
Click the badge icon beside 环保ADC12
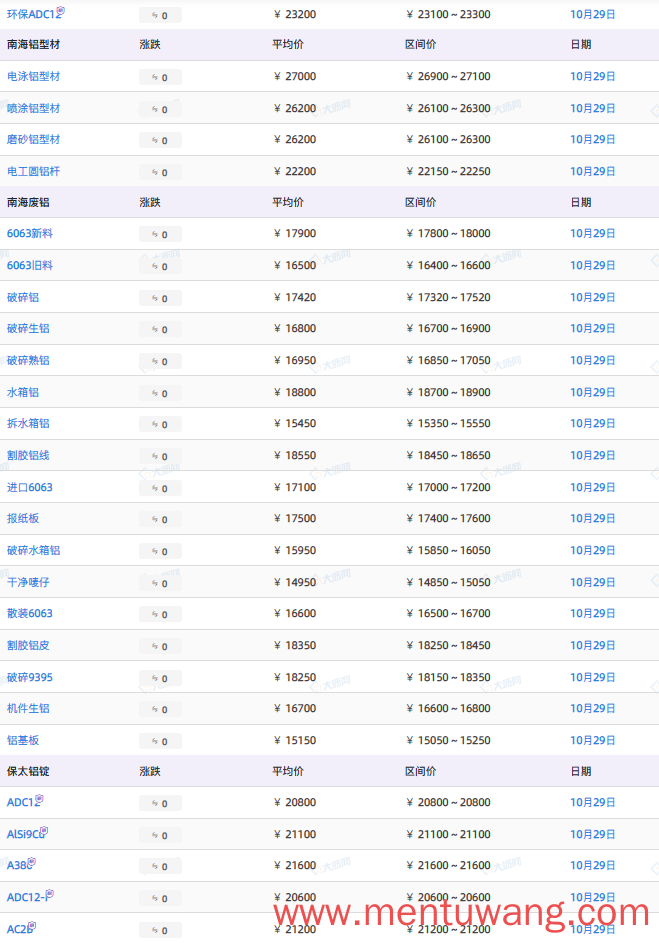coord(61,10)
